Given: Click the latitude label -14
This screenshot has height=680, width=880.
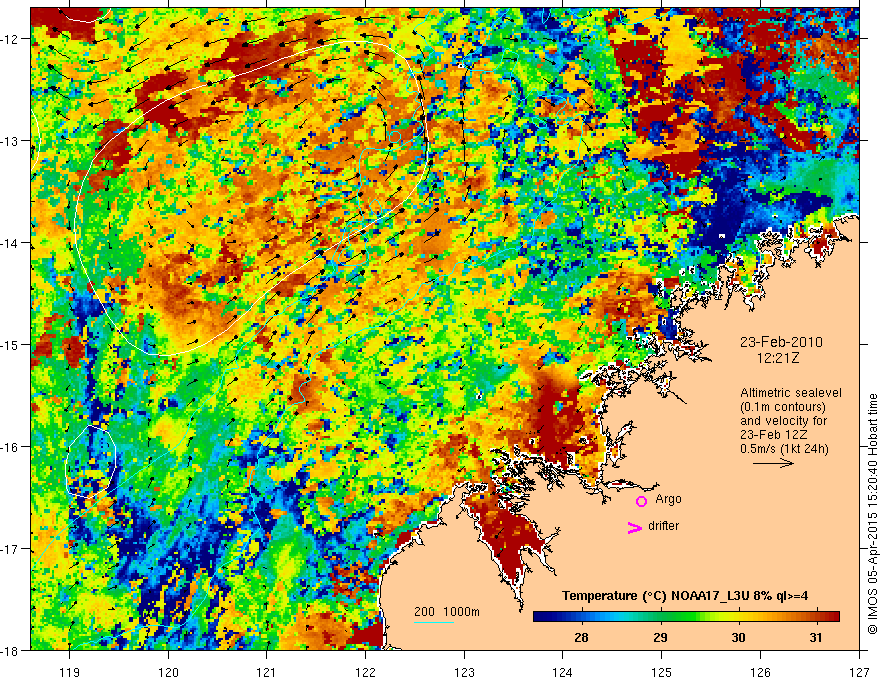Looking at the screenshot, I should pyautogui.click(x=11, y=243).
